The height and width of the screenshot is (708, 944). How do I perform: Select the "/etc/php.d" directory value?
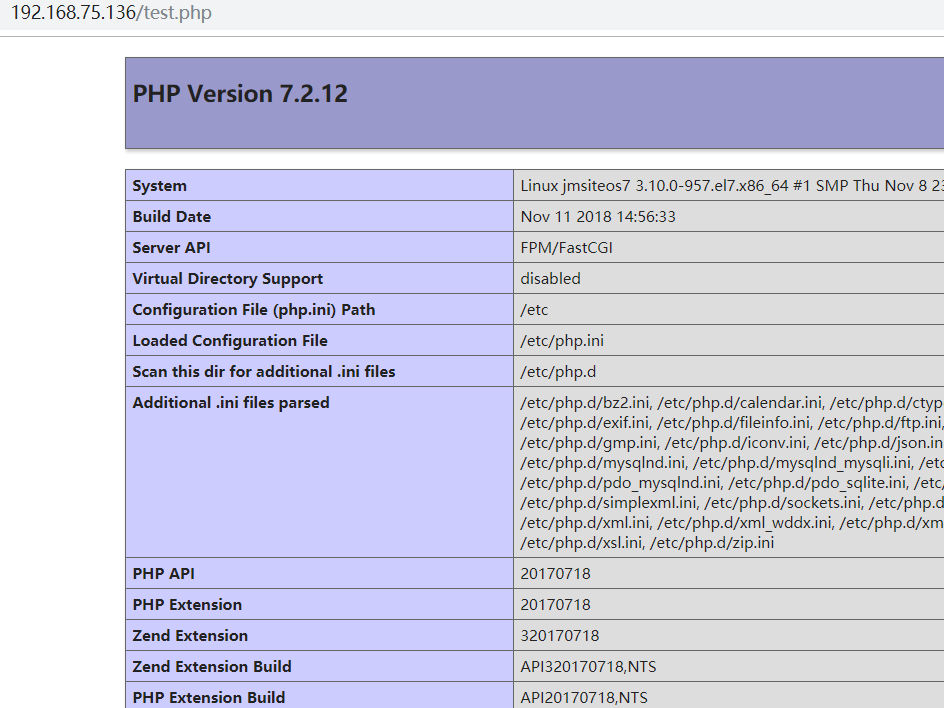point(558,371)
